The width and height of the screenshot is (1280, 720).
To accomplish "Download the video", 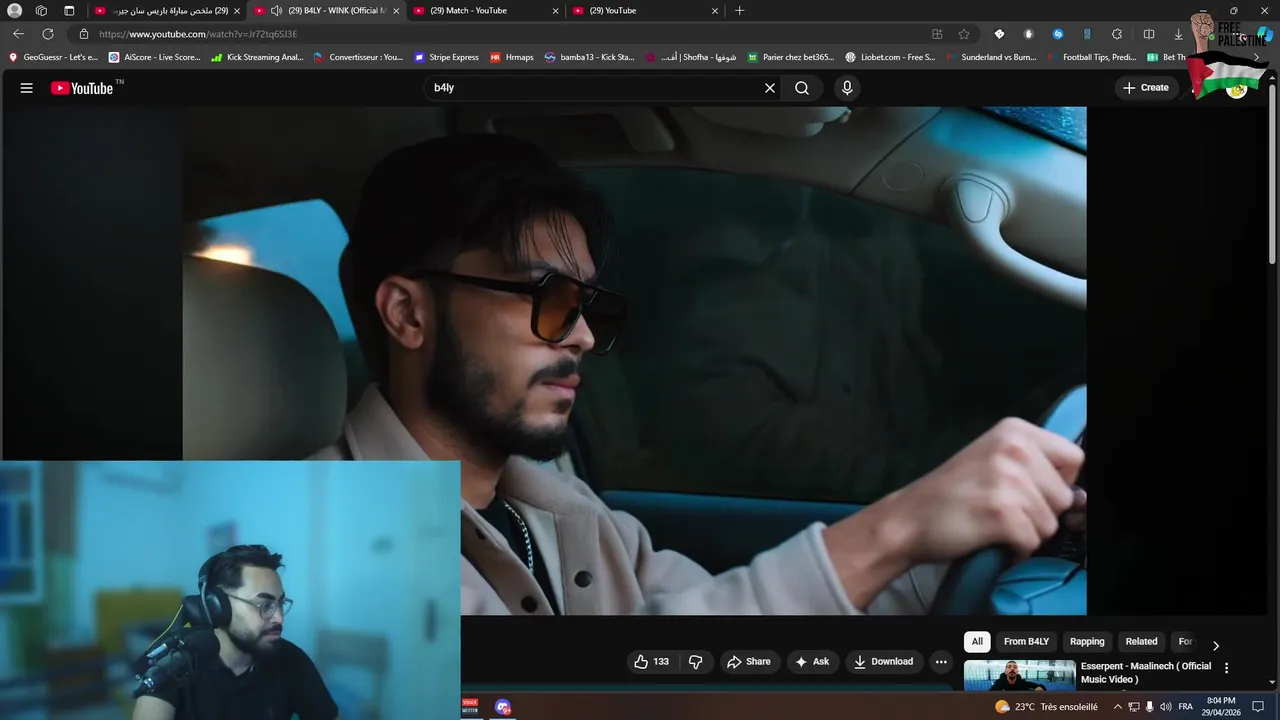I will pyautogui.click(x=883, y=661).
